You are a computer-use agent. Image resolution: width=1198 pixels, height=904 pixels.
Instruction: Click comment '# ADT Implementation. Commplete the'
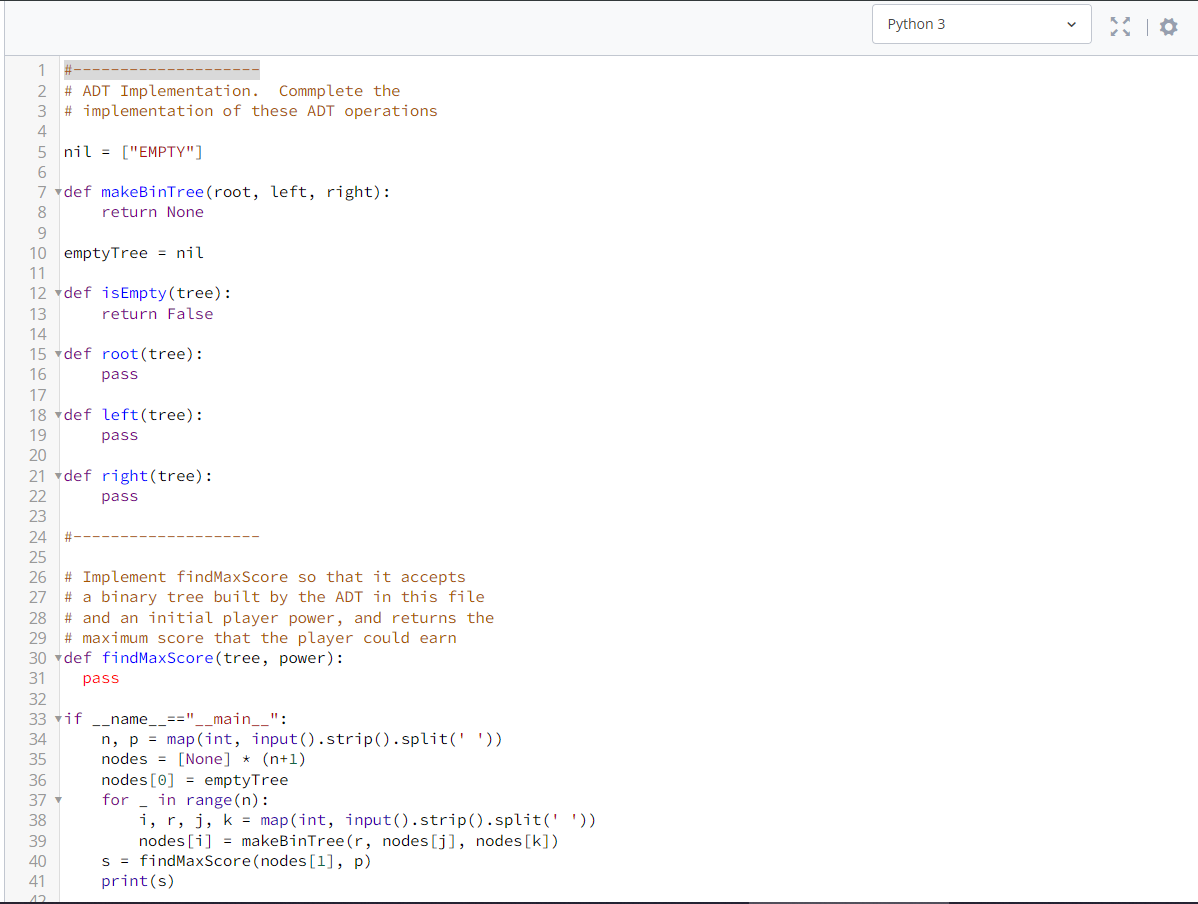(x=232, y=91)
